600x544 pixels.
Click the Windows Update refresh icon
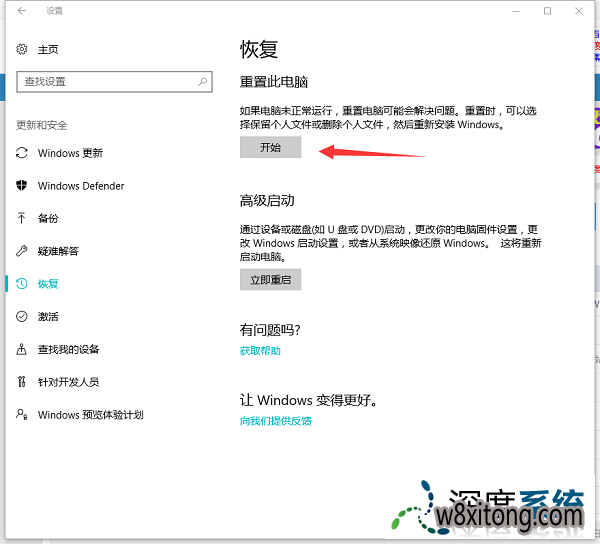tap(22, 153)
